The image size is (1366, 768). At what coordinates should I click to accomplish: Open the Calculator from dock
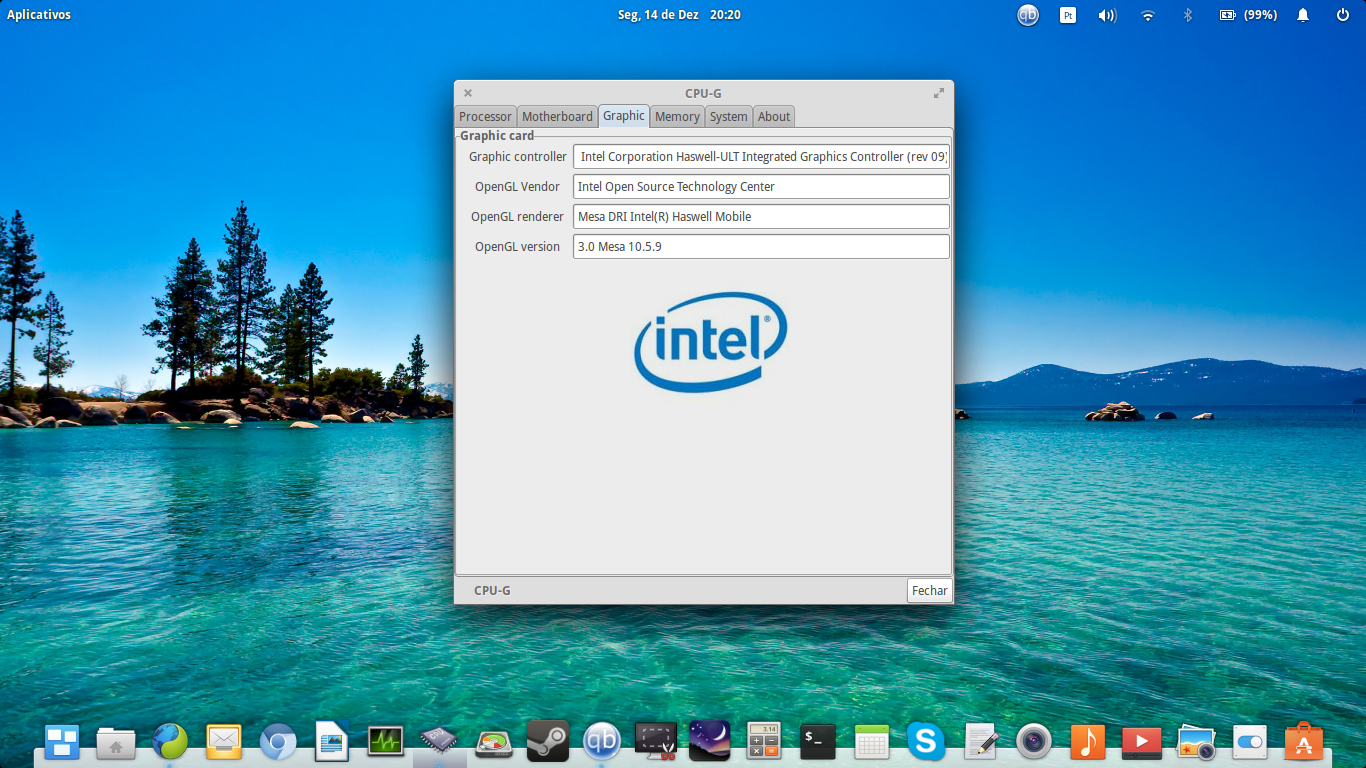pos(764,741)
